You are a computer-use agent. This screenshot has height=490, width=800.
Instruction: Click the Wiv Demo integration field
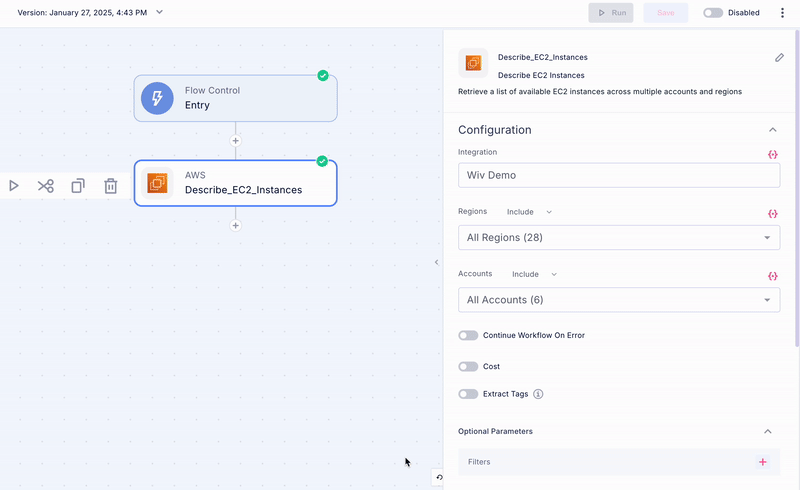click(x=618, y=175)
